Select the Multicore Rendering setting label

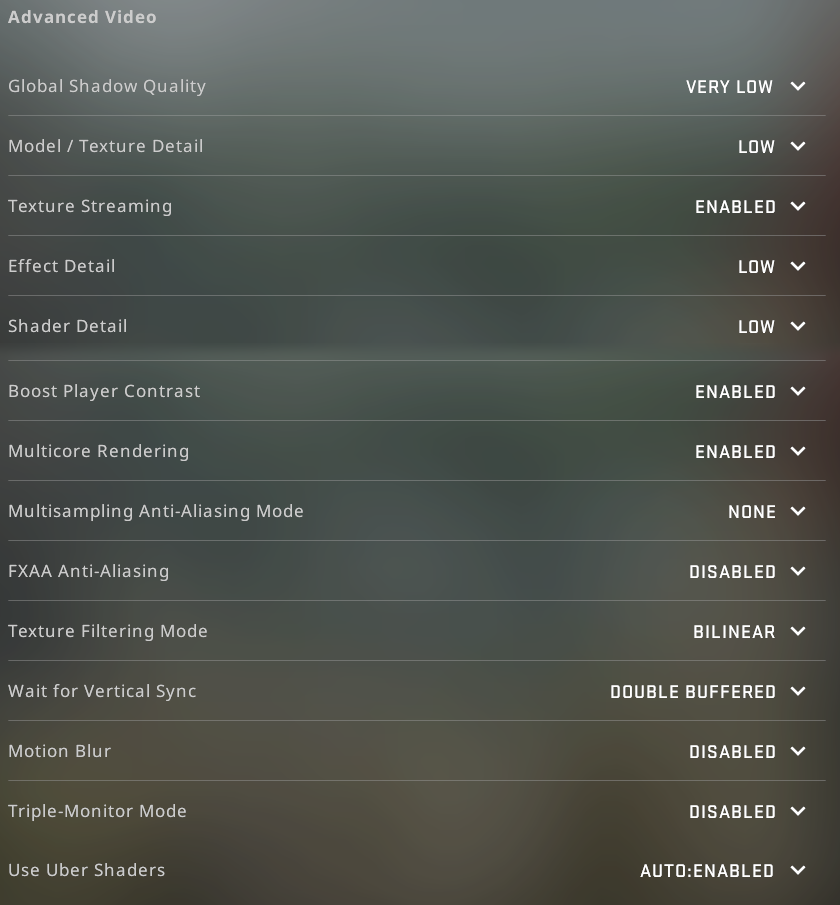point(98,451)
